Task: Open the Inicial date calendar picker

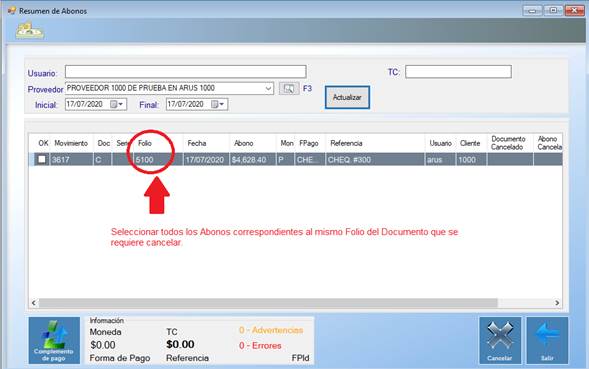Action: click(x=116, y=104)
